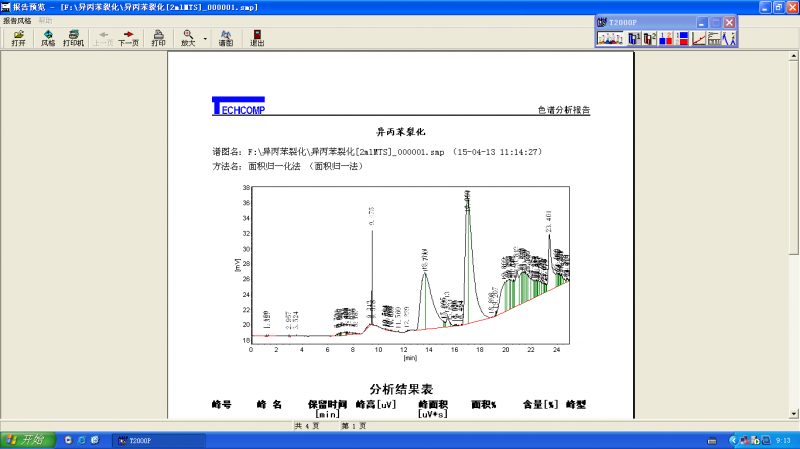Click the keyboard tray icon
The image size is (800, 449).
click(x=712, y=440)
